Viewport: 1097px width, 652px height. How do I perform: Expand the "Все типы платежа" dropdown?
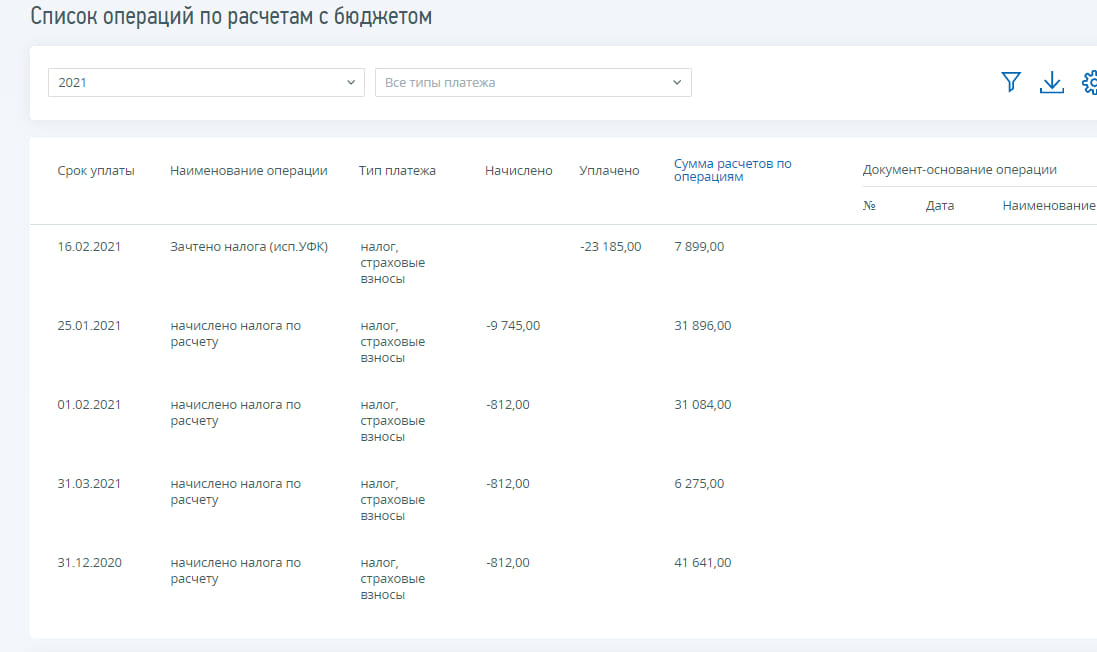tap(533, 82)
